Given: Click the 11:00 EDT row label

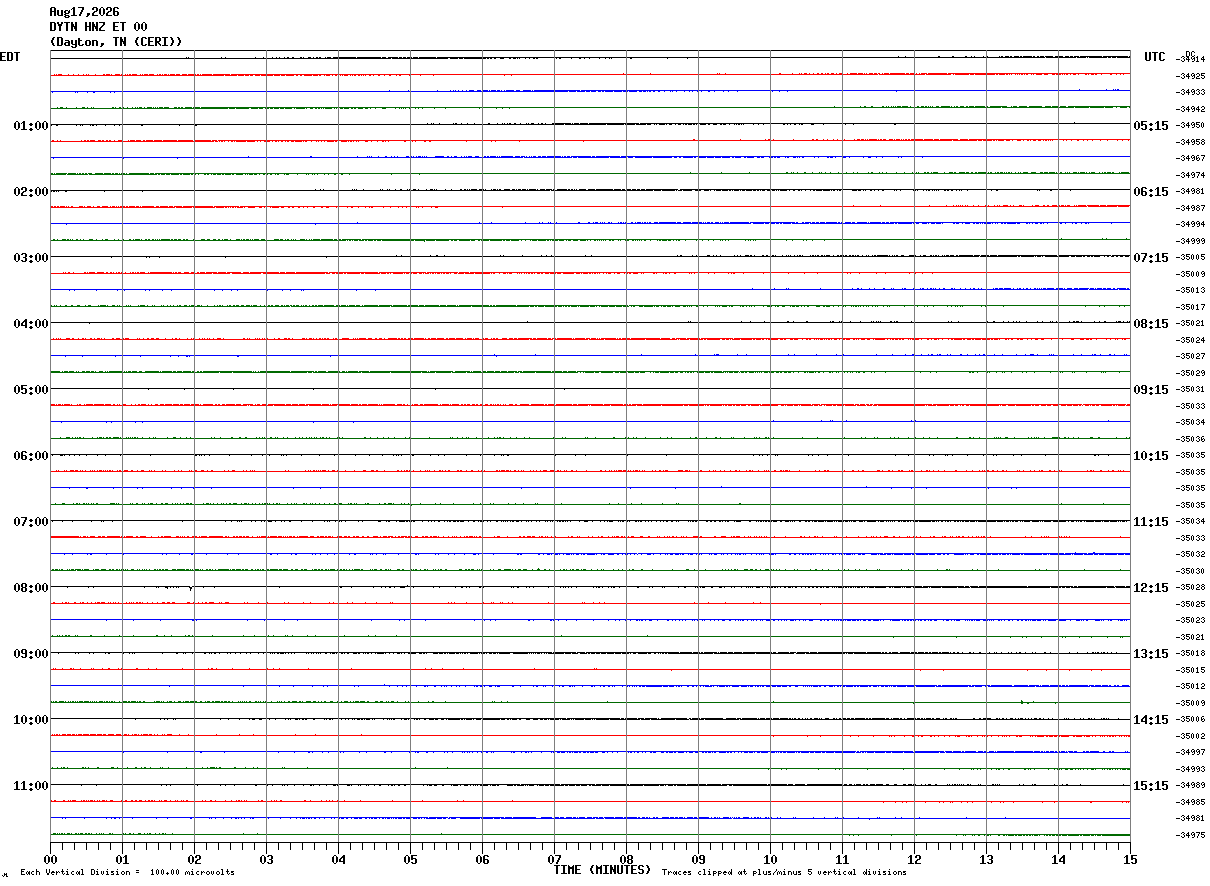Looking at the screenshot, I should click(x=31, y=786).
